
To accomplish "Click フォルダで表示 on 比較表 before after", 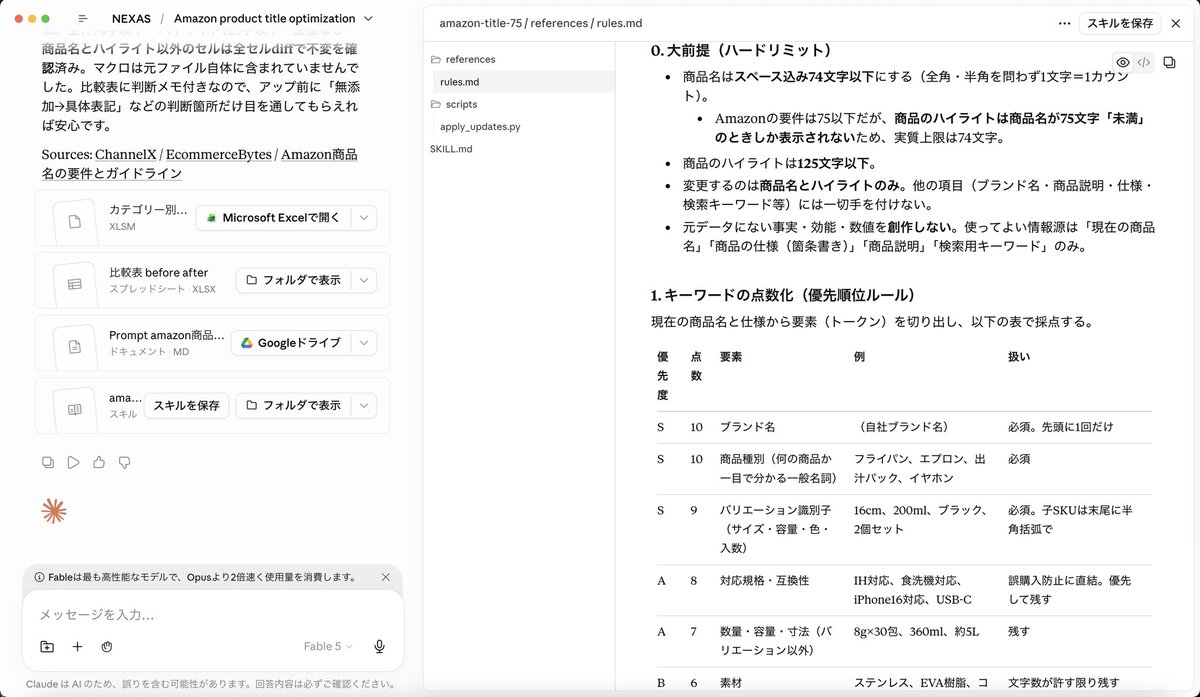I will coord(294,280).
